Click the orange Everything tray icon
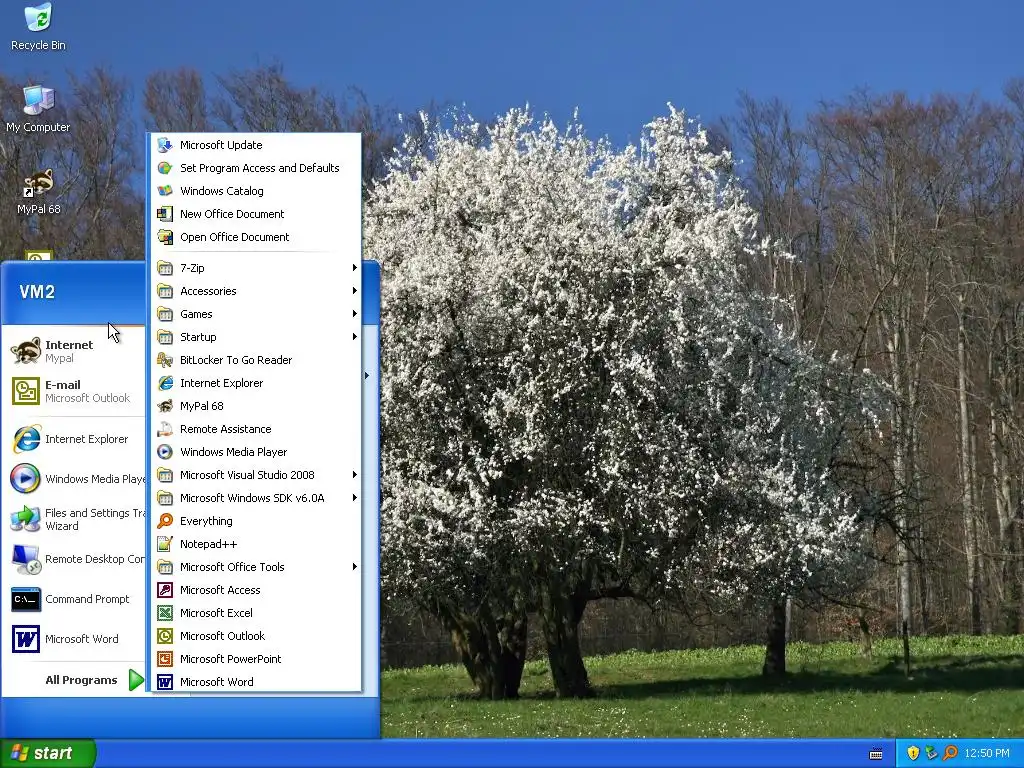The width and height of the screenshot is (1024, 768). [950, 753]
